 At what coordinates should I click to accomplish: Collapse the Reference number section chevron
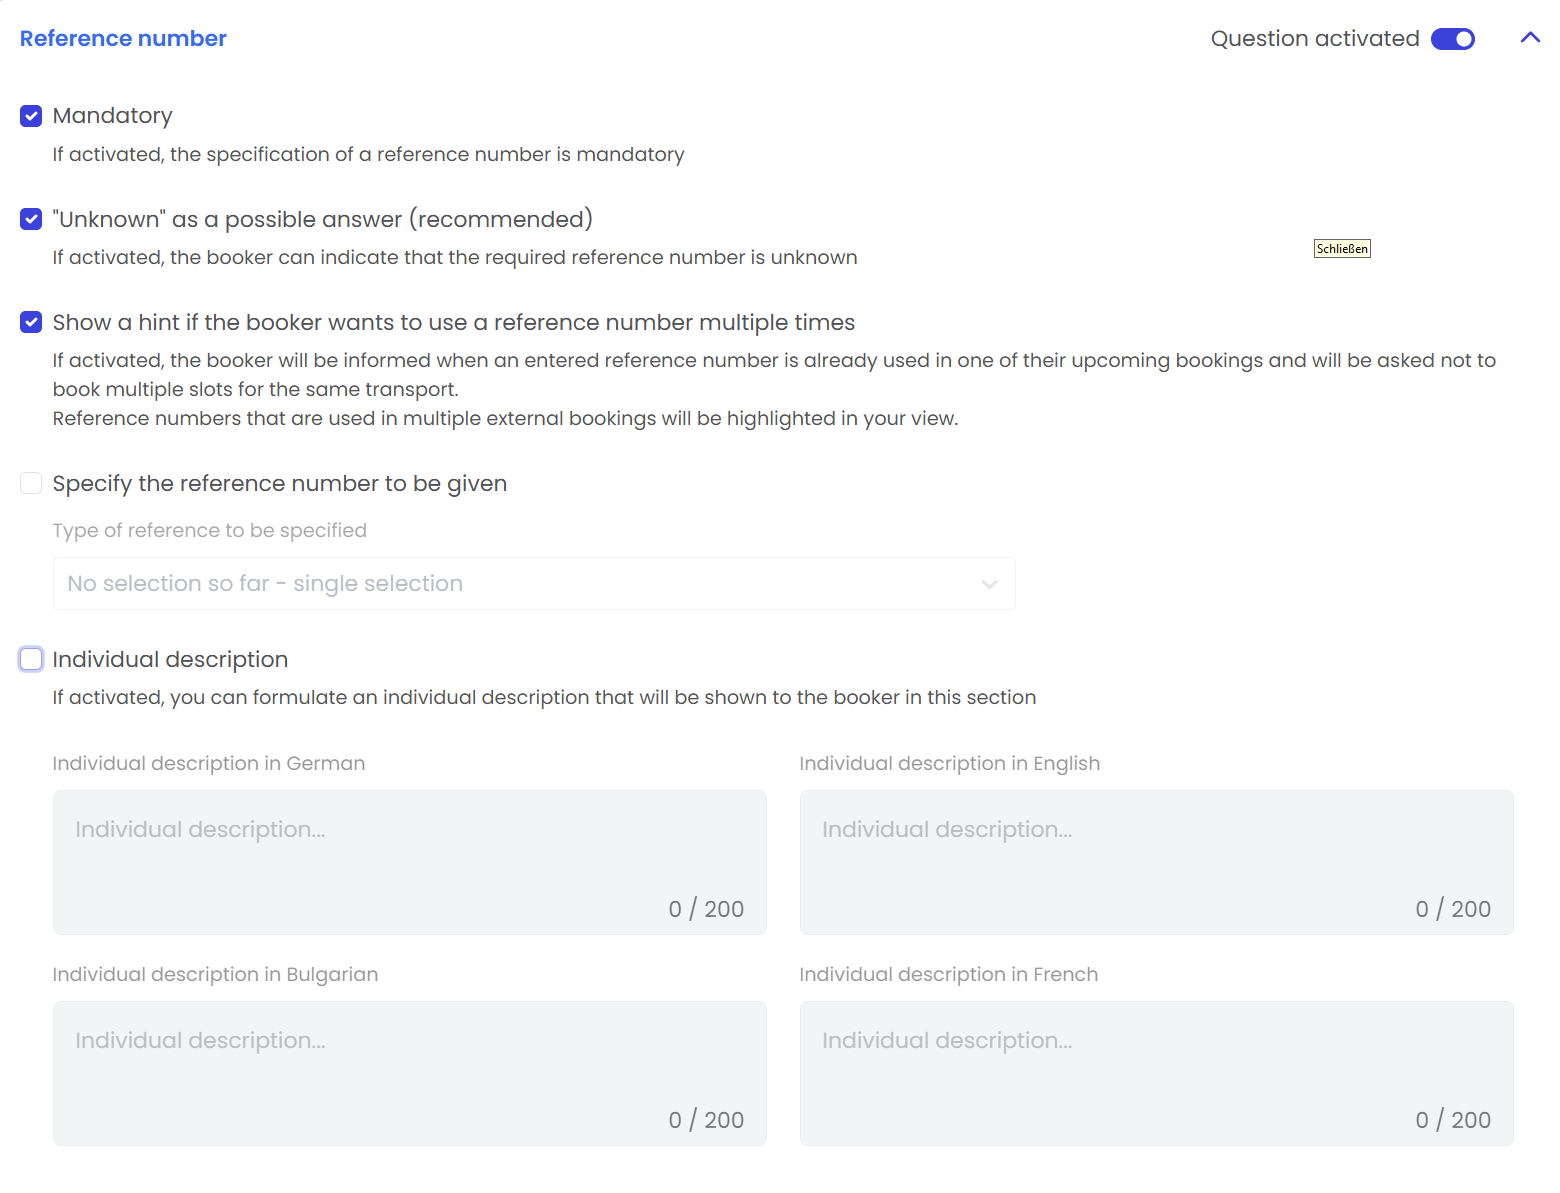[x=1530, y=38]
